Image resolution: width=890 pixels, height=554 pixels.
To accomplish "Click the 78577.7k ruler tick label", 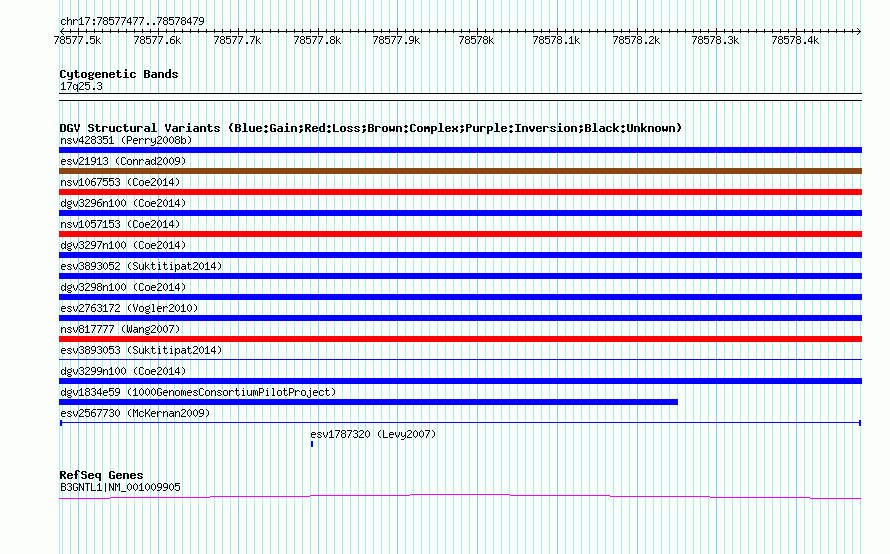I will click(237, 40).
